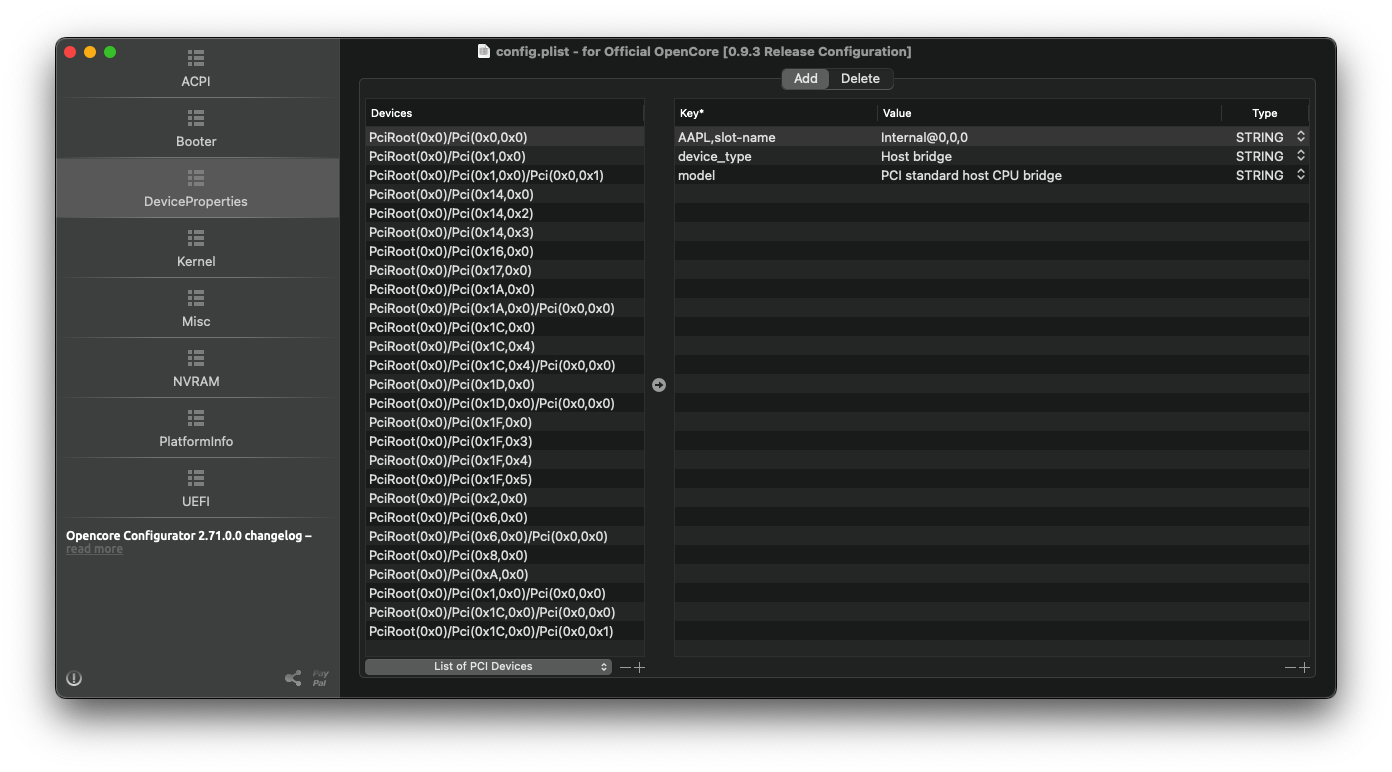Sort by the Value column header
1392x772 pixels.
coord(1049,113)
